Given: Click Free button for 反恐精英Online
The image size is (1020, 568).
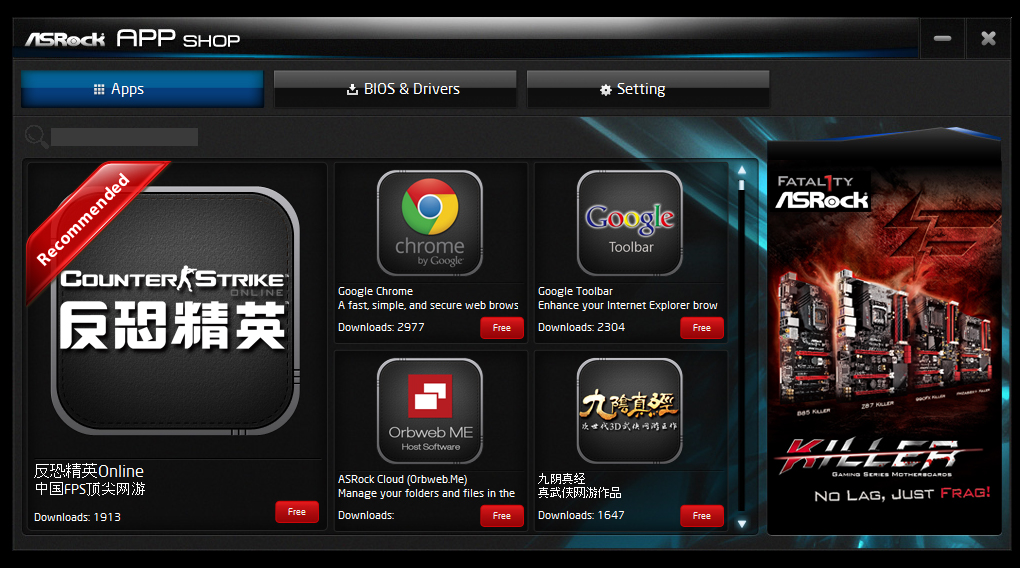Looking at the screenshot, I should [297, 512].
